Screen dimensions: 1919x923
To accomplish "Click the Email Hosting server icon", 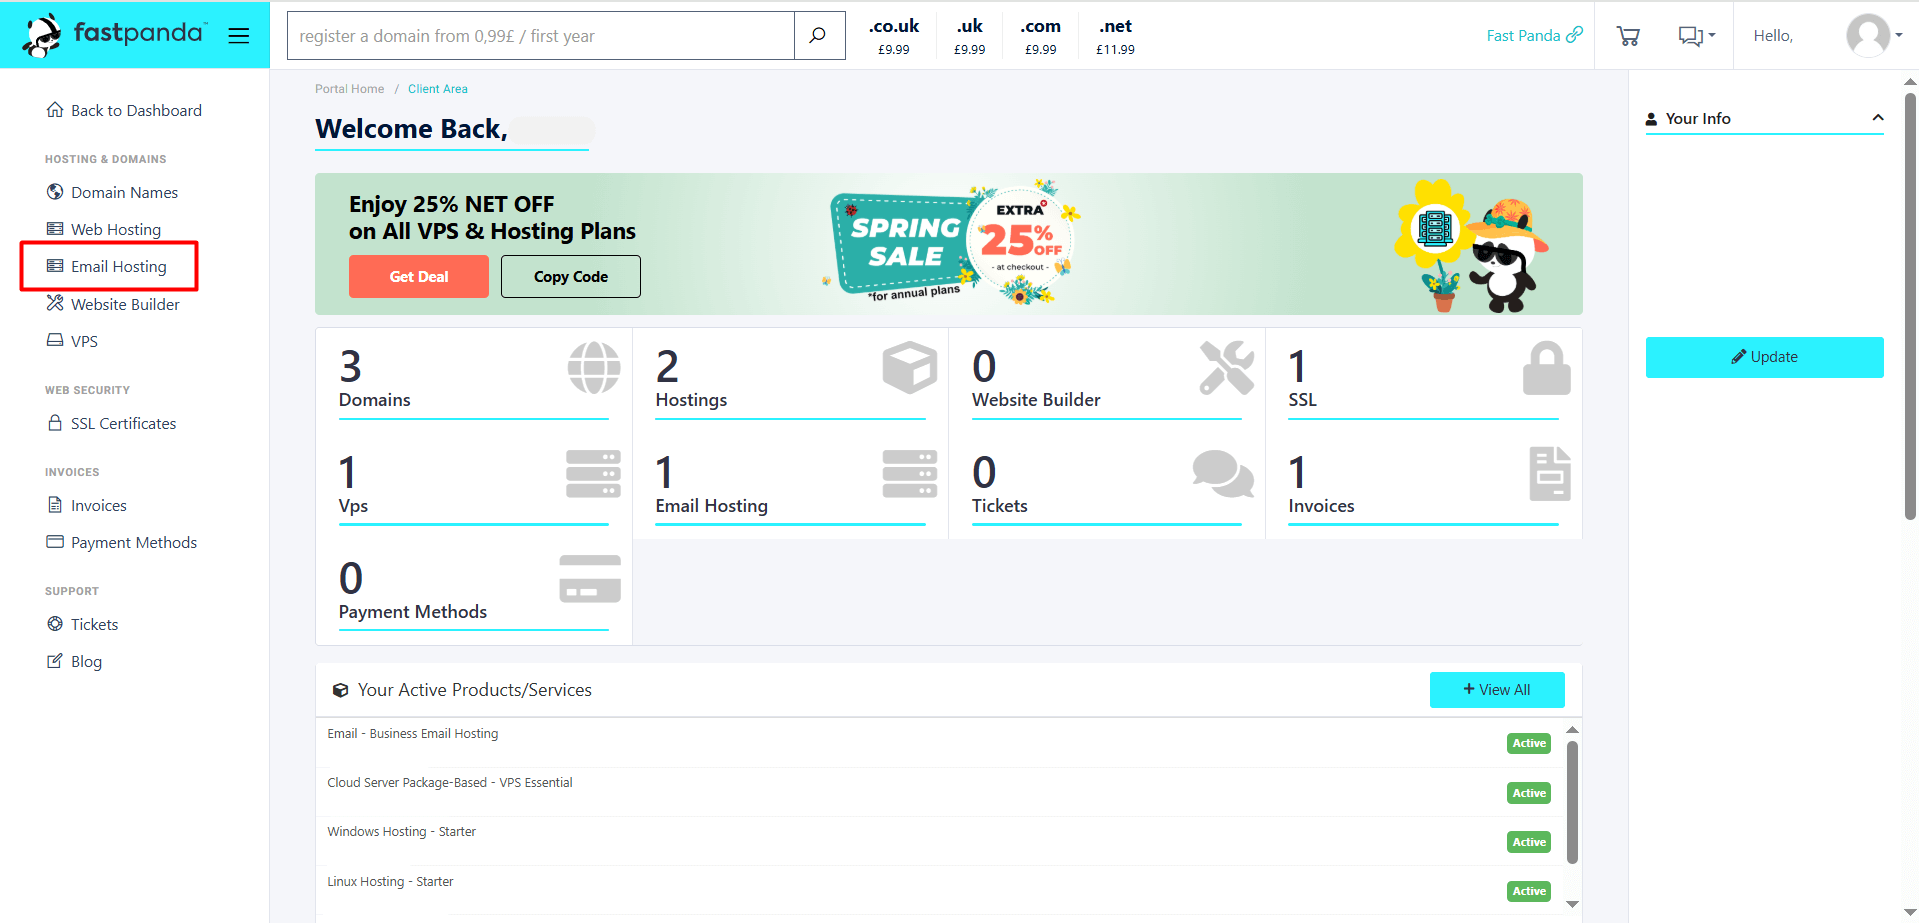I will pyautogui.click(x=910, y=474).
